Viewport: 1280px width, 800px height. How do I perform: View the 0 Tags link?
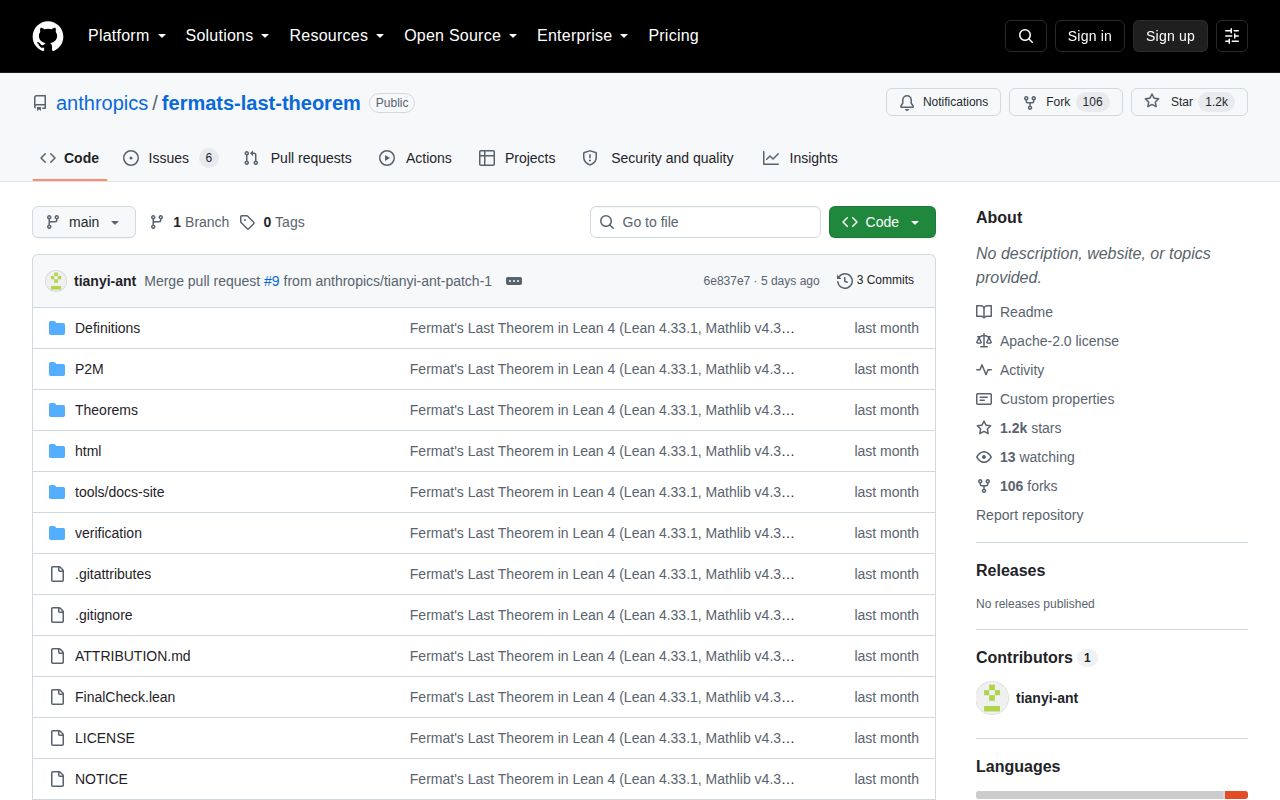tap(272, 222)
